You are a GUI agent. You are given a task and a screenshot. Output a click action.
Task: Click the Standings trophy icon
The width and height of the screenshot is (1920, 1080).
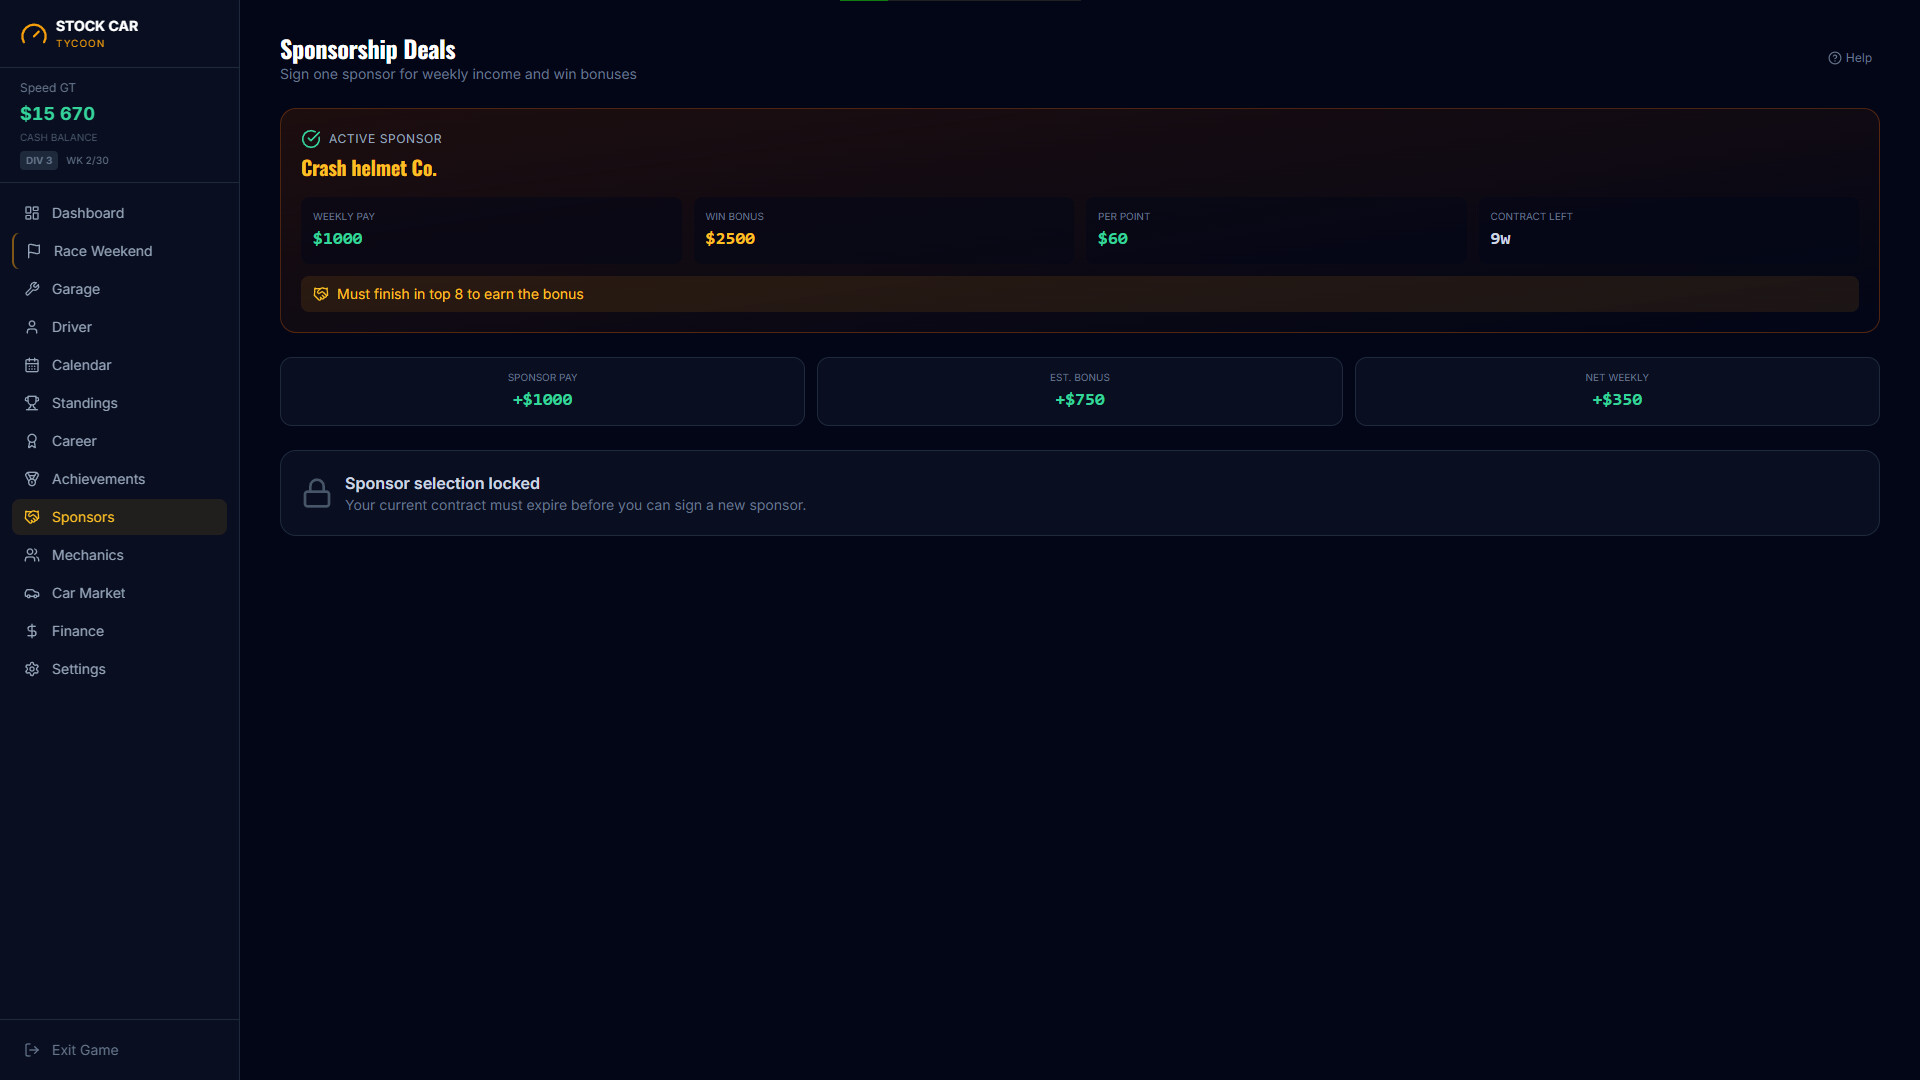tap(32, 403)
